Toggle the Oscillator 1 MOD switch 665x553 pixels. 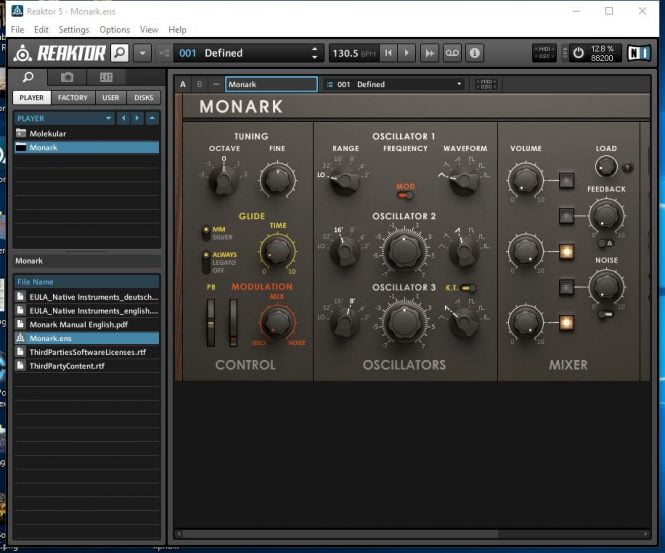click(x=405, y=196)
